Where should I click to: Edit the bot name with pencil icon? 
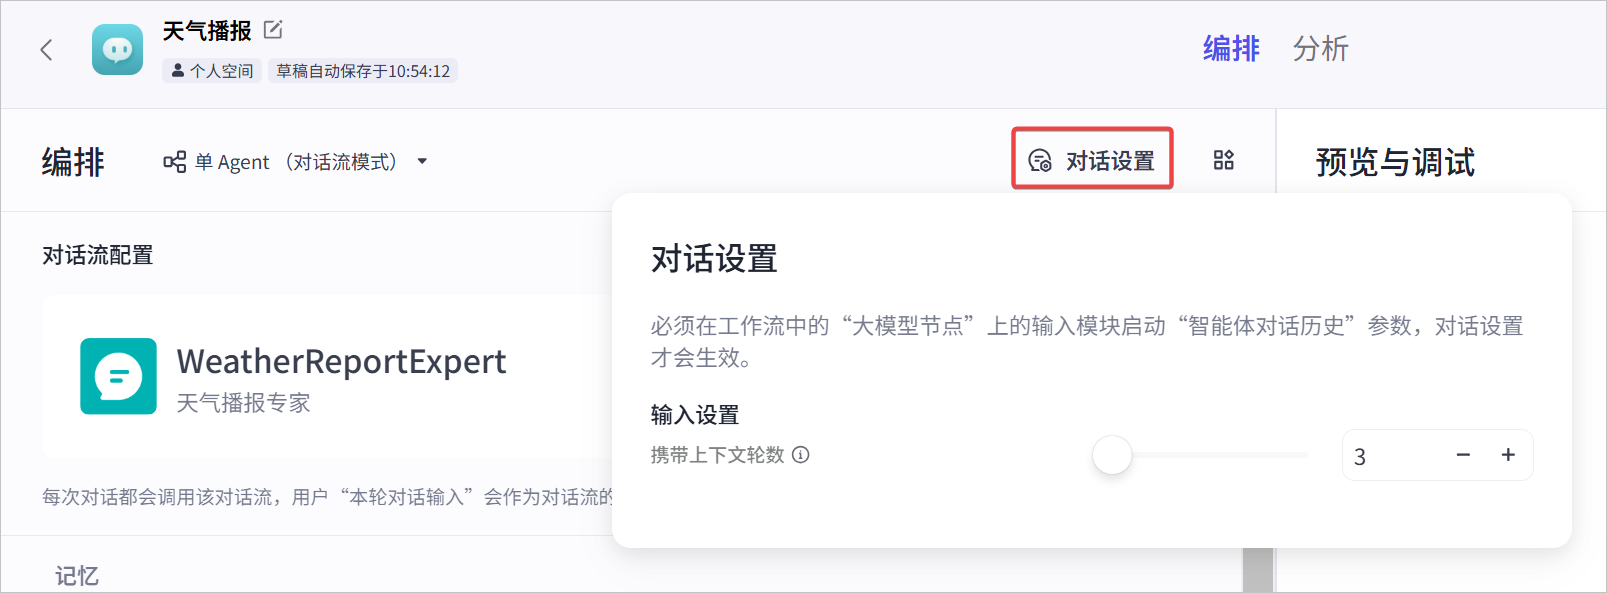[x=273, y=30]
